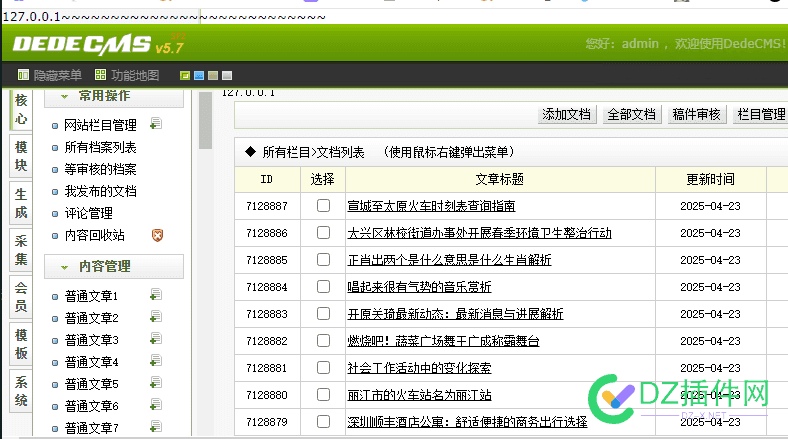Switch to the 模块 side tab
Image resolution: width=788 pixels, height=439 pixels.
21,156
